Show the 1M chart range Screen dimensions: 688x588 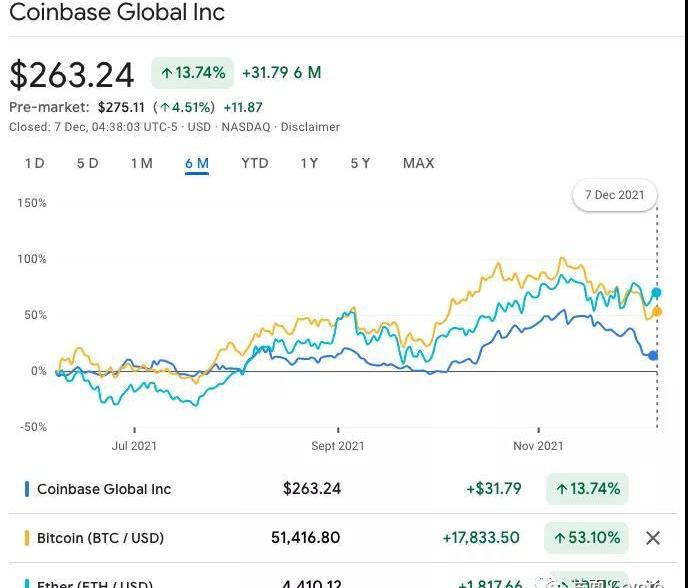click(x=141, y=163)
